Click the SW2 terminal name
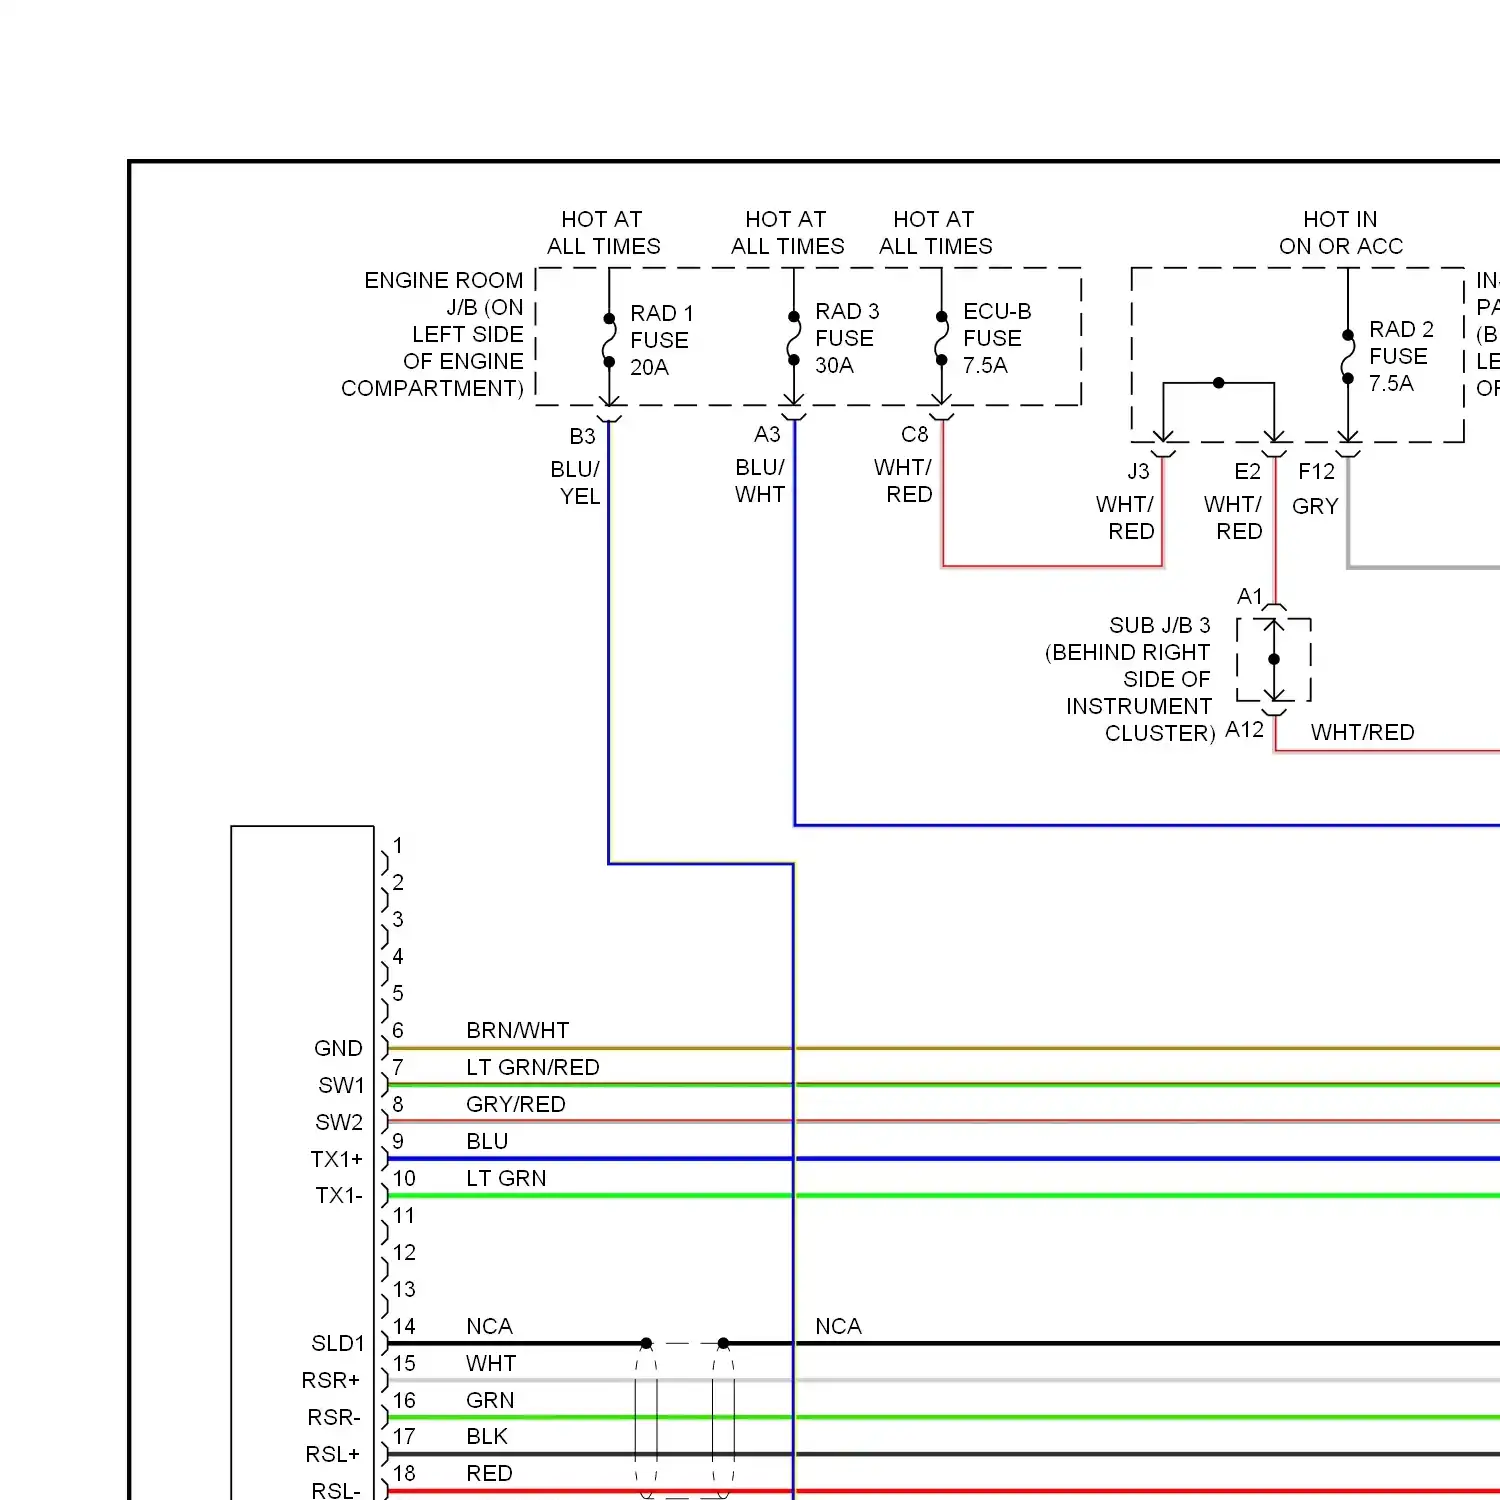 tap(339, 1122)
